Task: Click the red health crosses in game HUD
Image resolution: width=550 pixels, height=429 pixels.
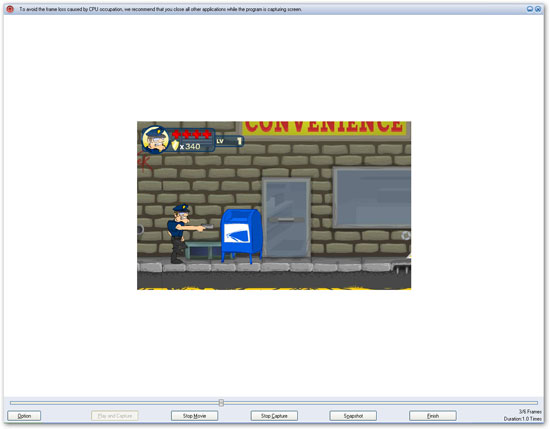Action: pos(192,134)
